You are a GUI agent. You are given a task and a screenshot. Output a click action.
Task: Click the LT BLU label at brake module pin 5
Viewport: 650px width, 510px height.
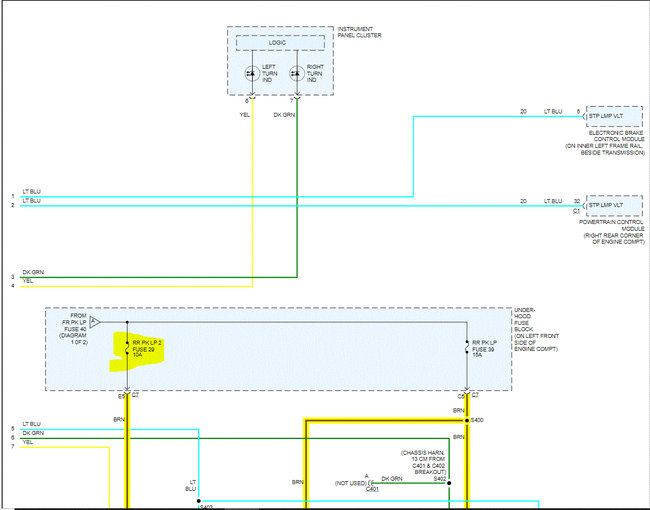coord(553,112)
